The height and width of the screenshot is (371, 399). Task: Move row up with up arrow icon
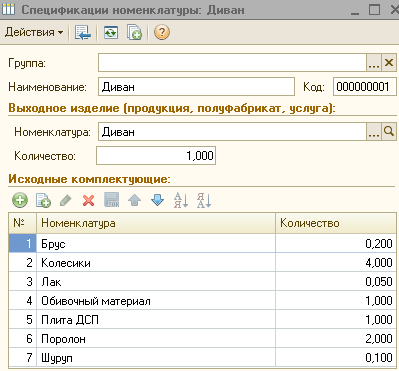tap(135, 200)
